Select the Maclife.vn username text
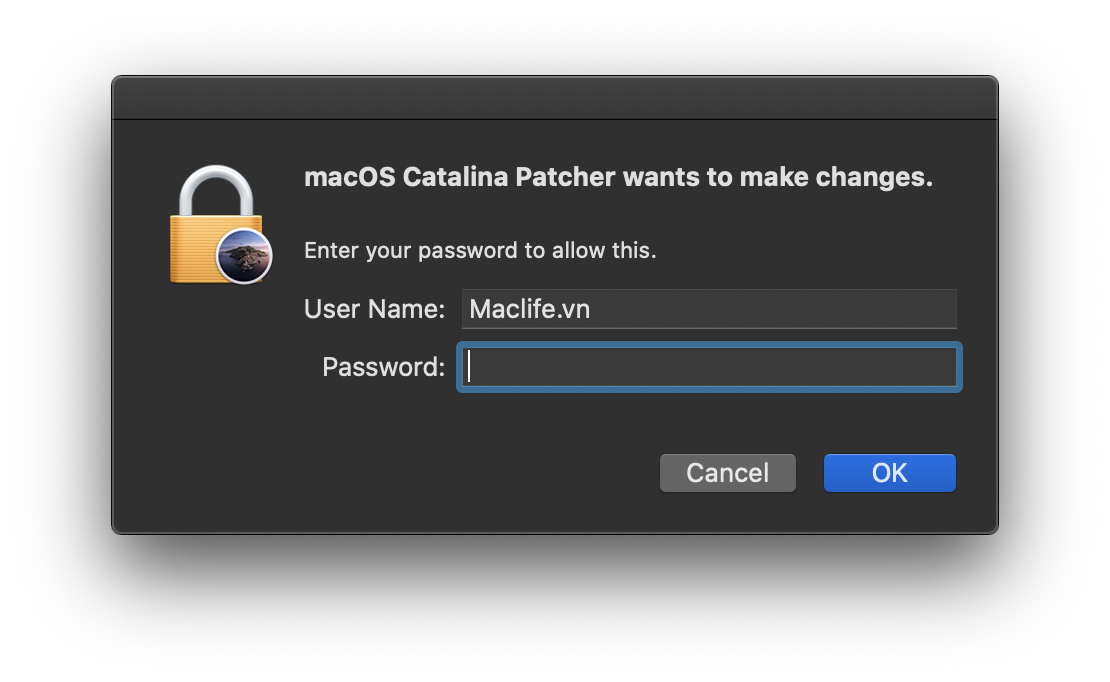Screen dimensions: 1110x682 [x=527, y=309]
